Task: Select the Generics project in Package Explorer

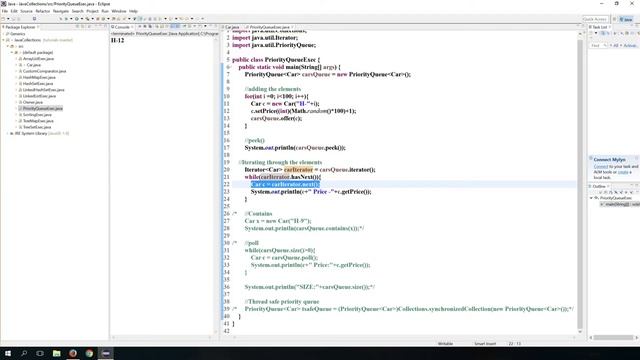Action: tap(17, 34)
